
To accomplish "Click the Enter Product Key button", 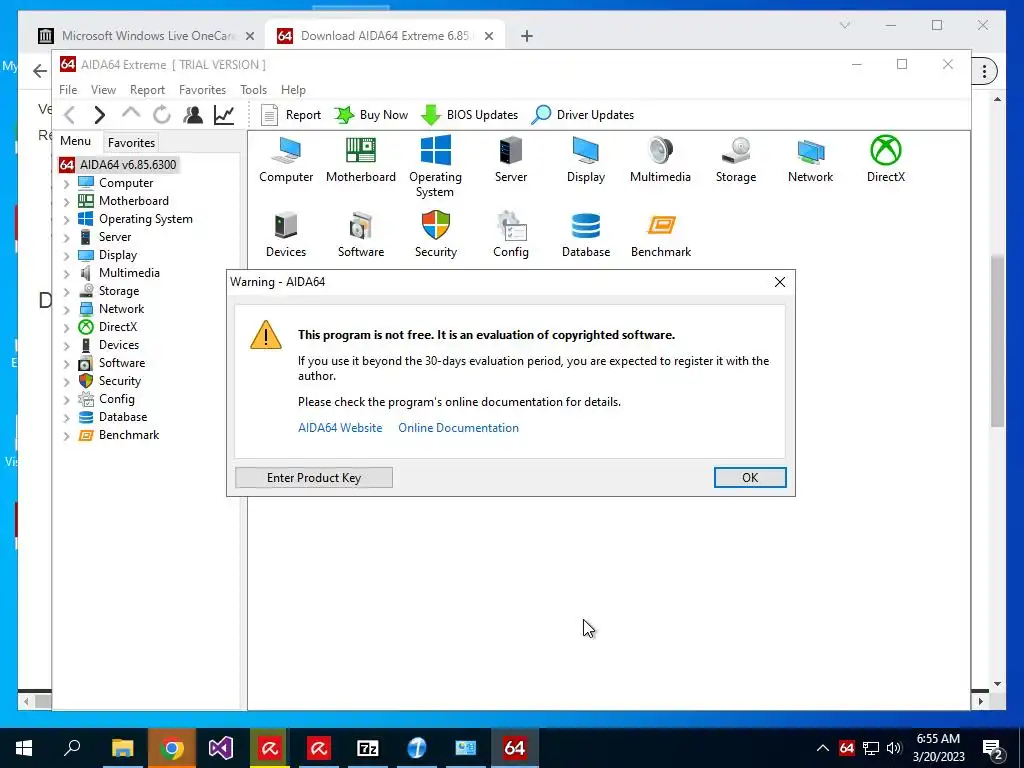I will (313, 477).
